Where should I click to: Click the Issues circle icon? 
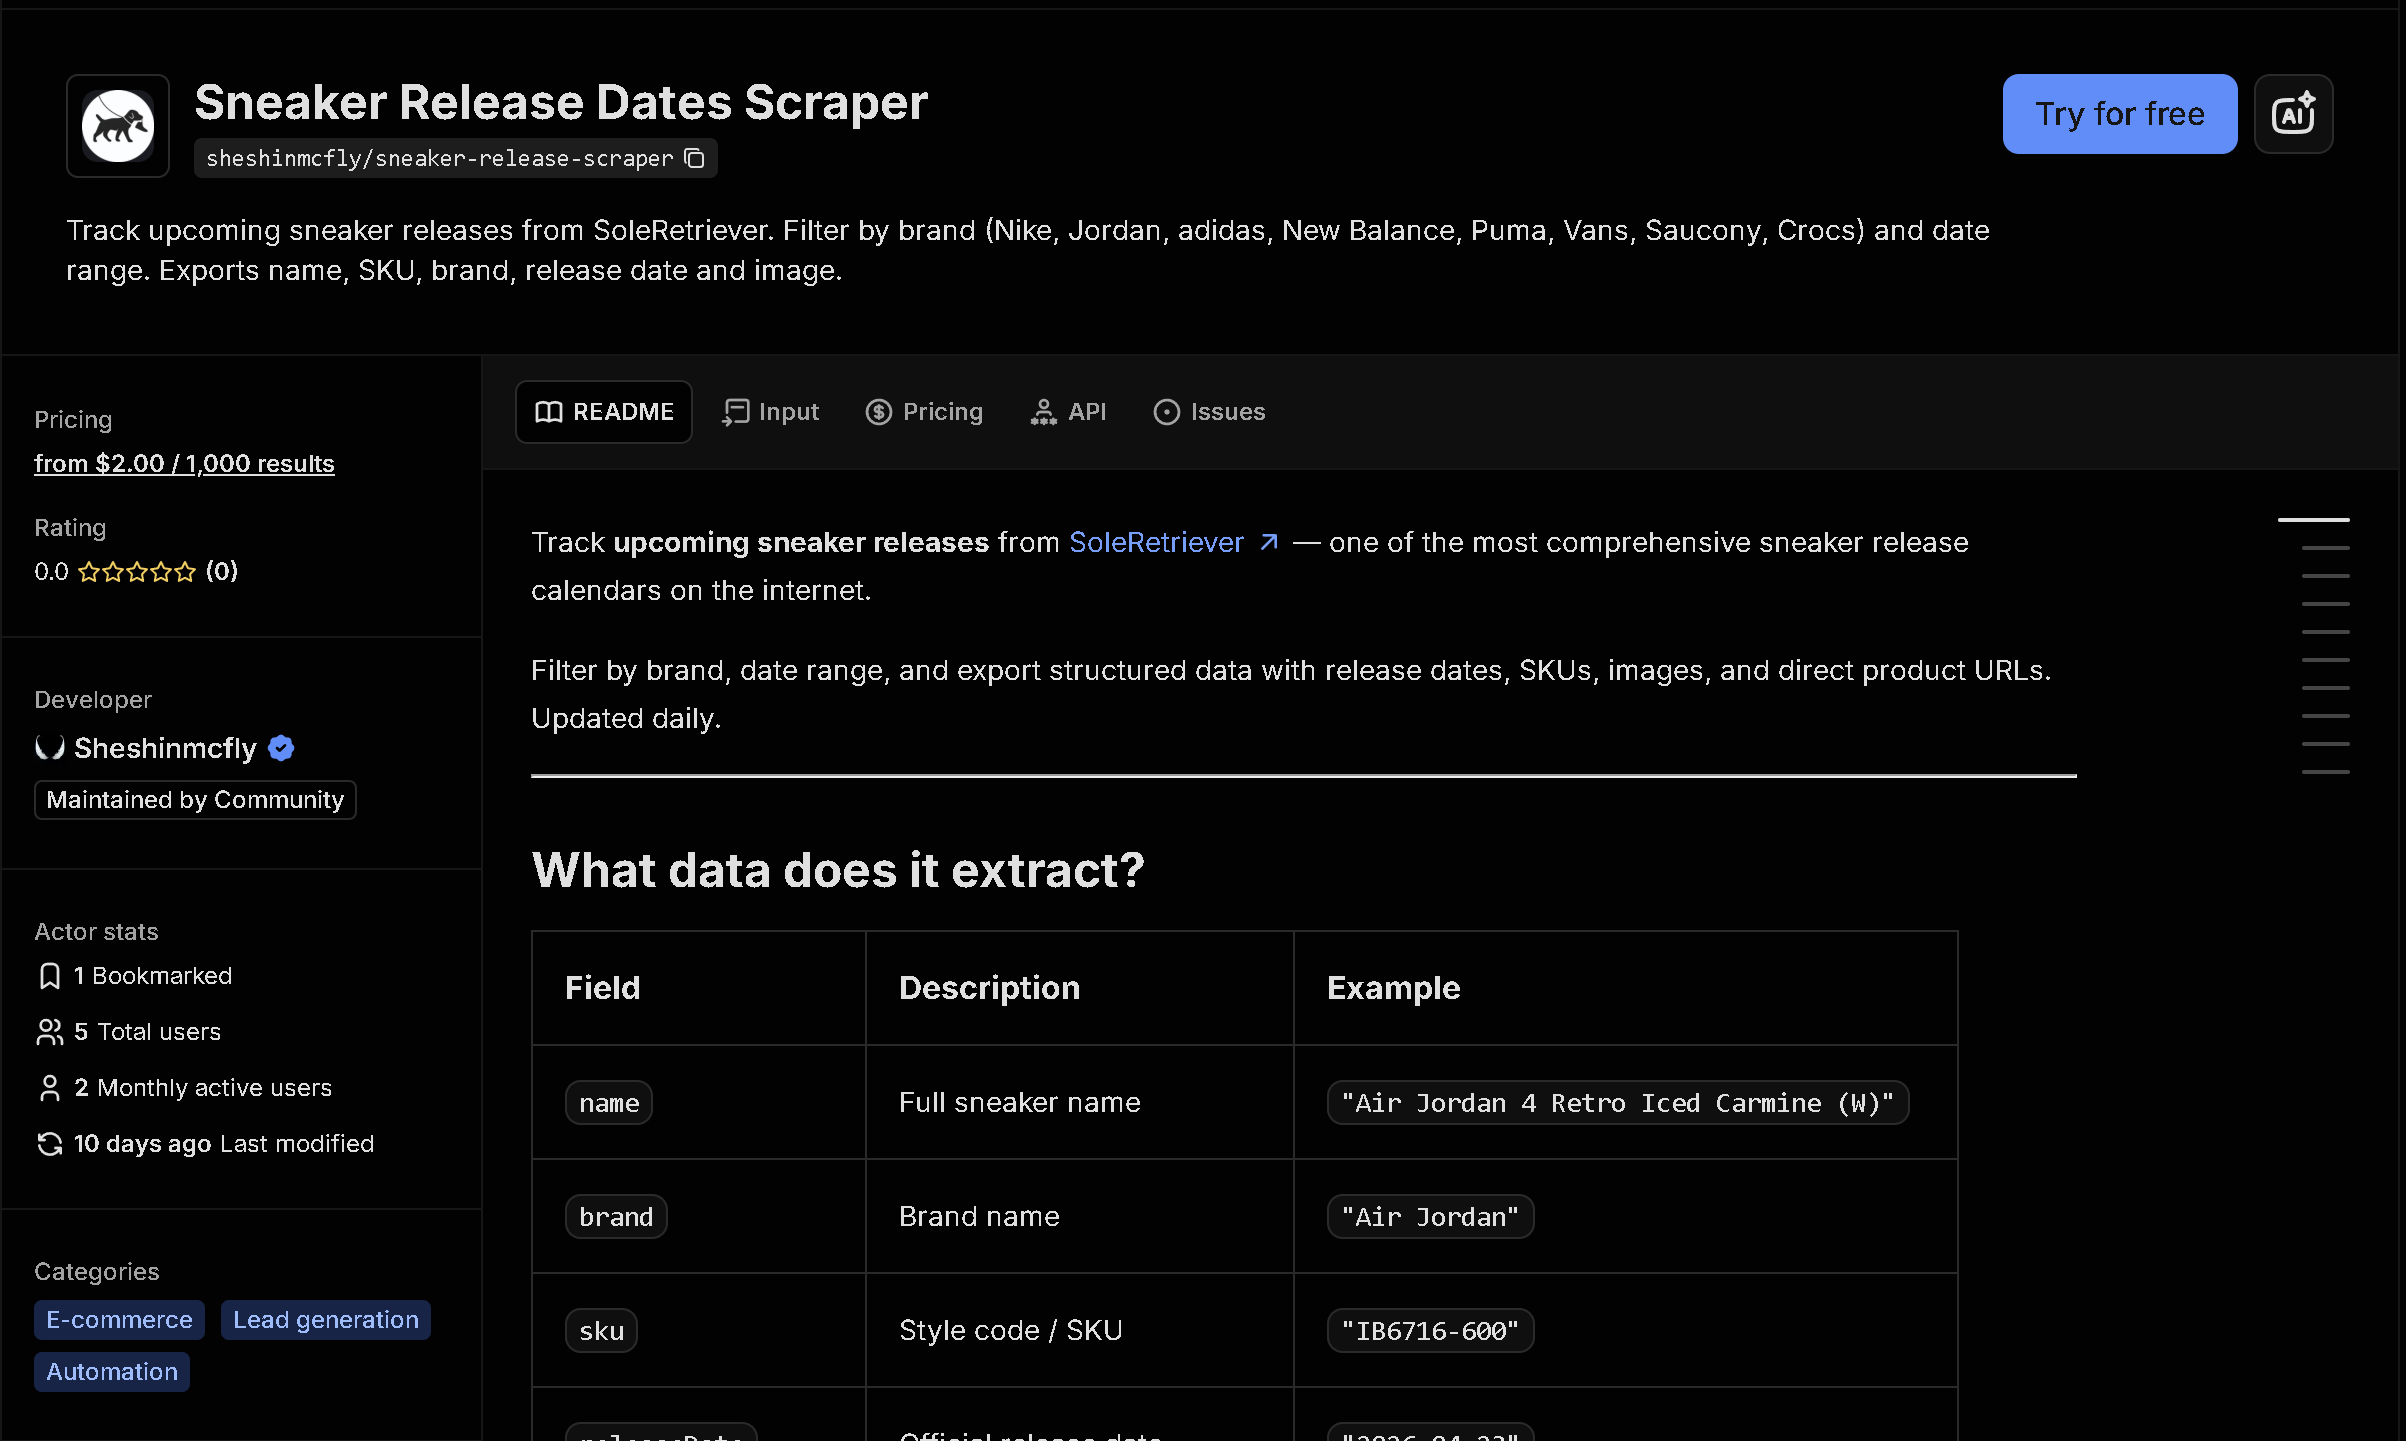point(1167,412)
